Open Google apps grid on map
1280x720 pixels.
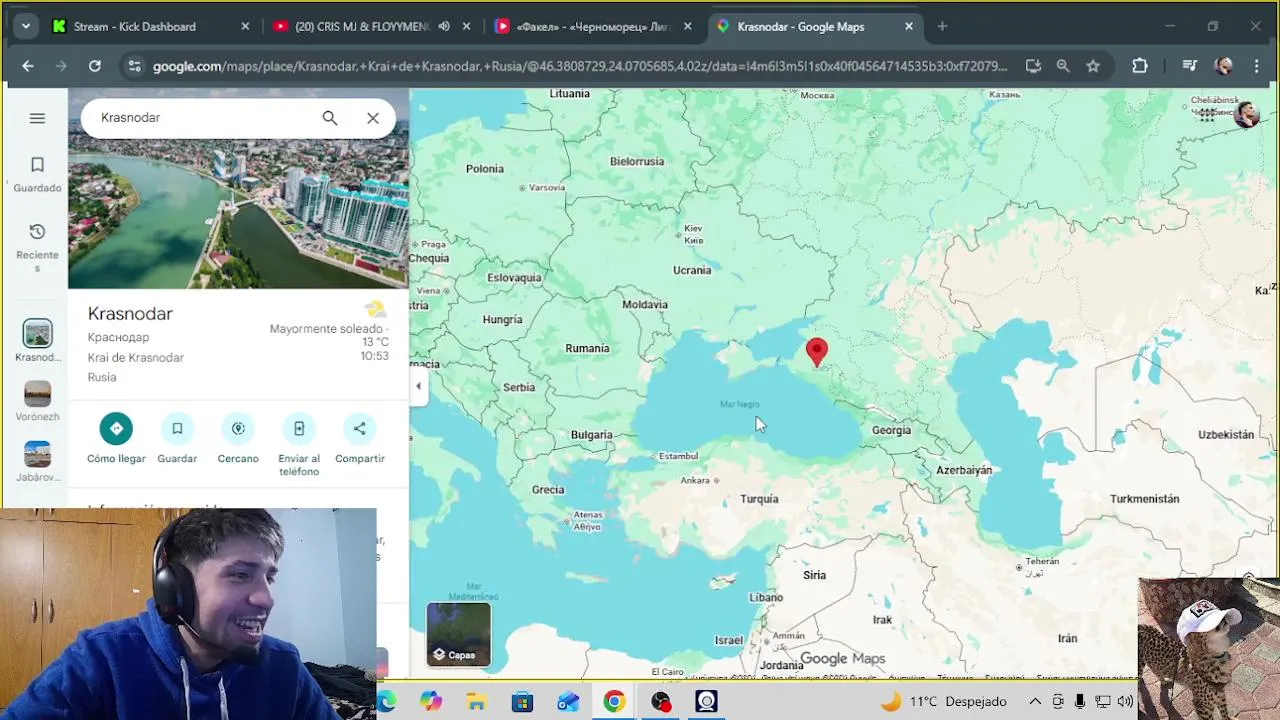[x=1206, y=114]
